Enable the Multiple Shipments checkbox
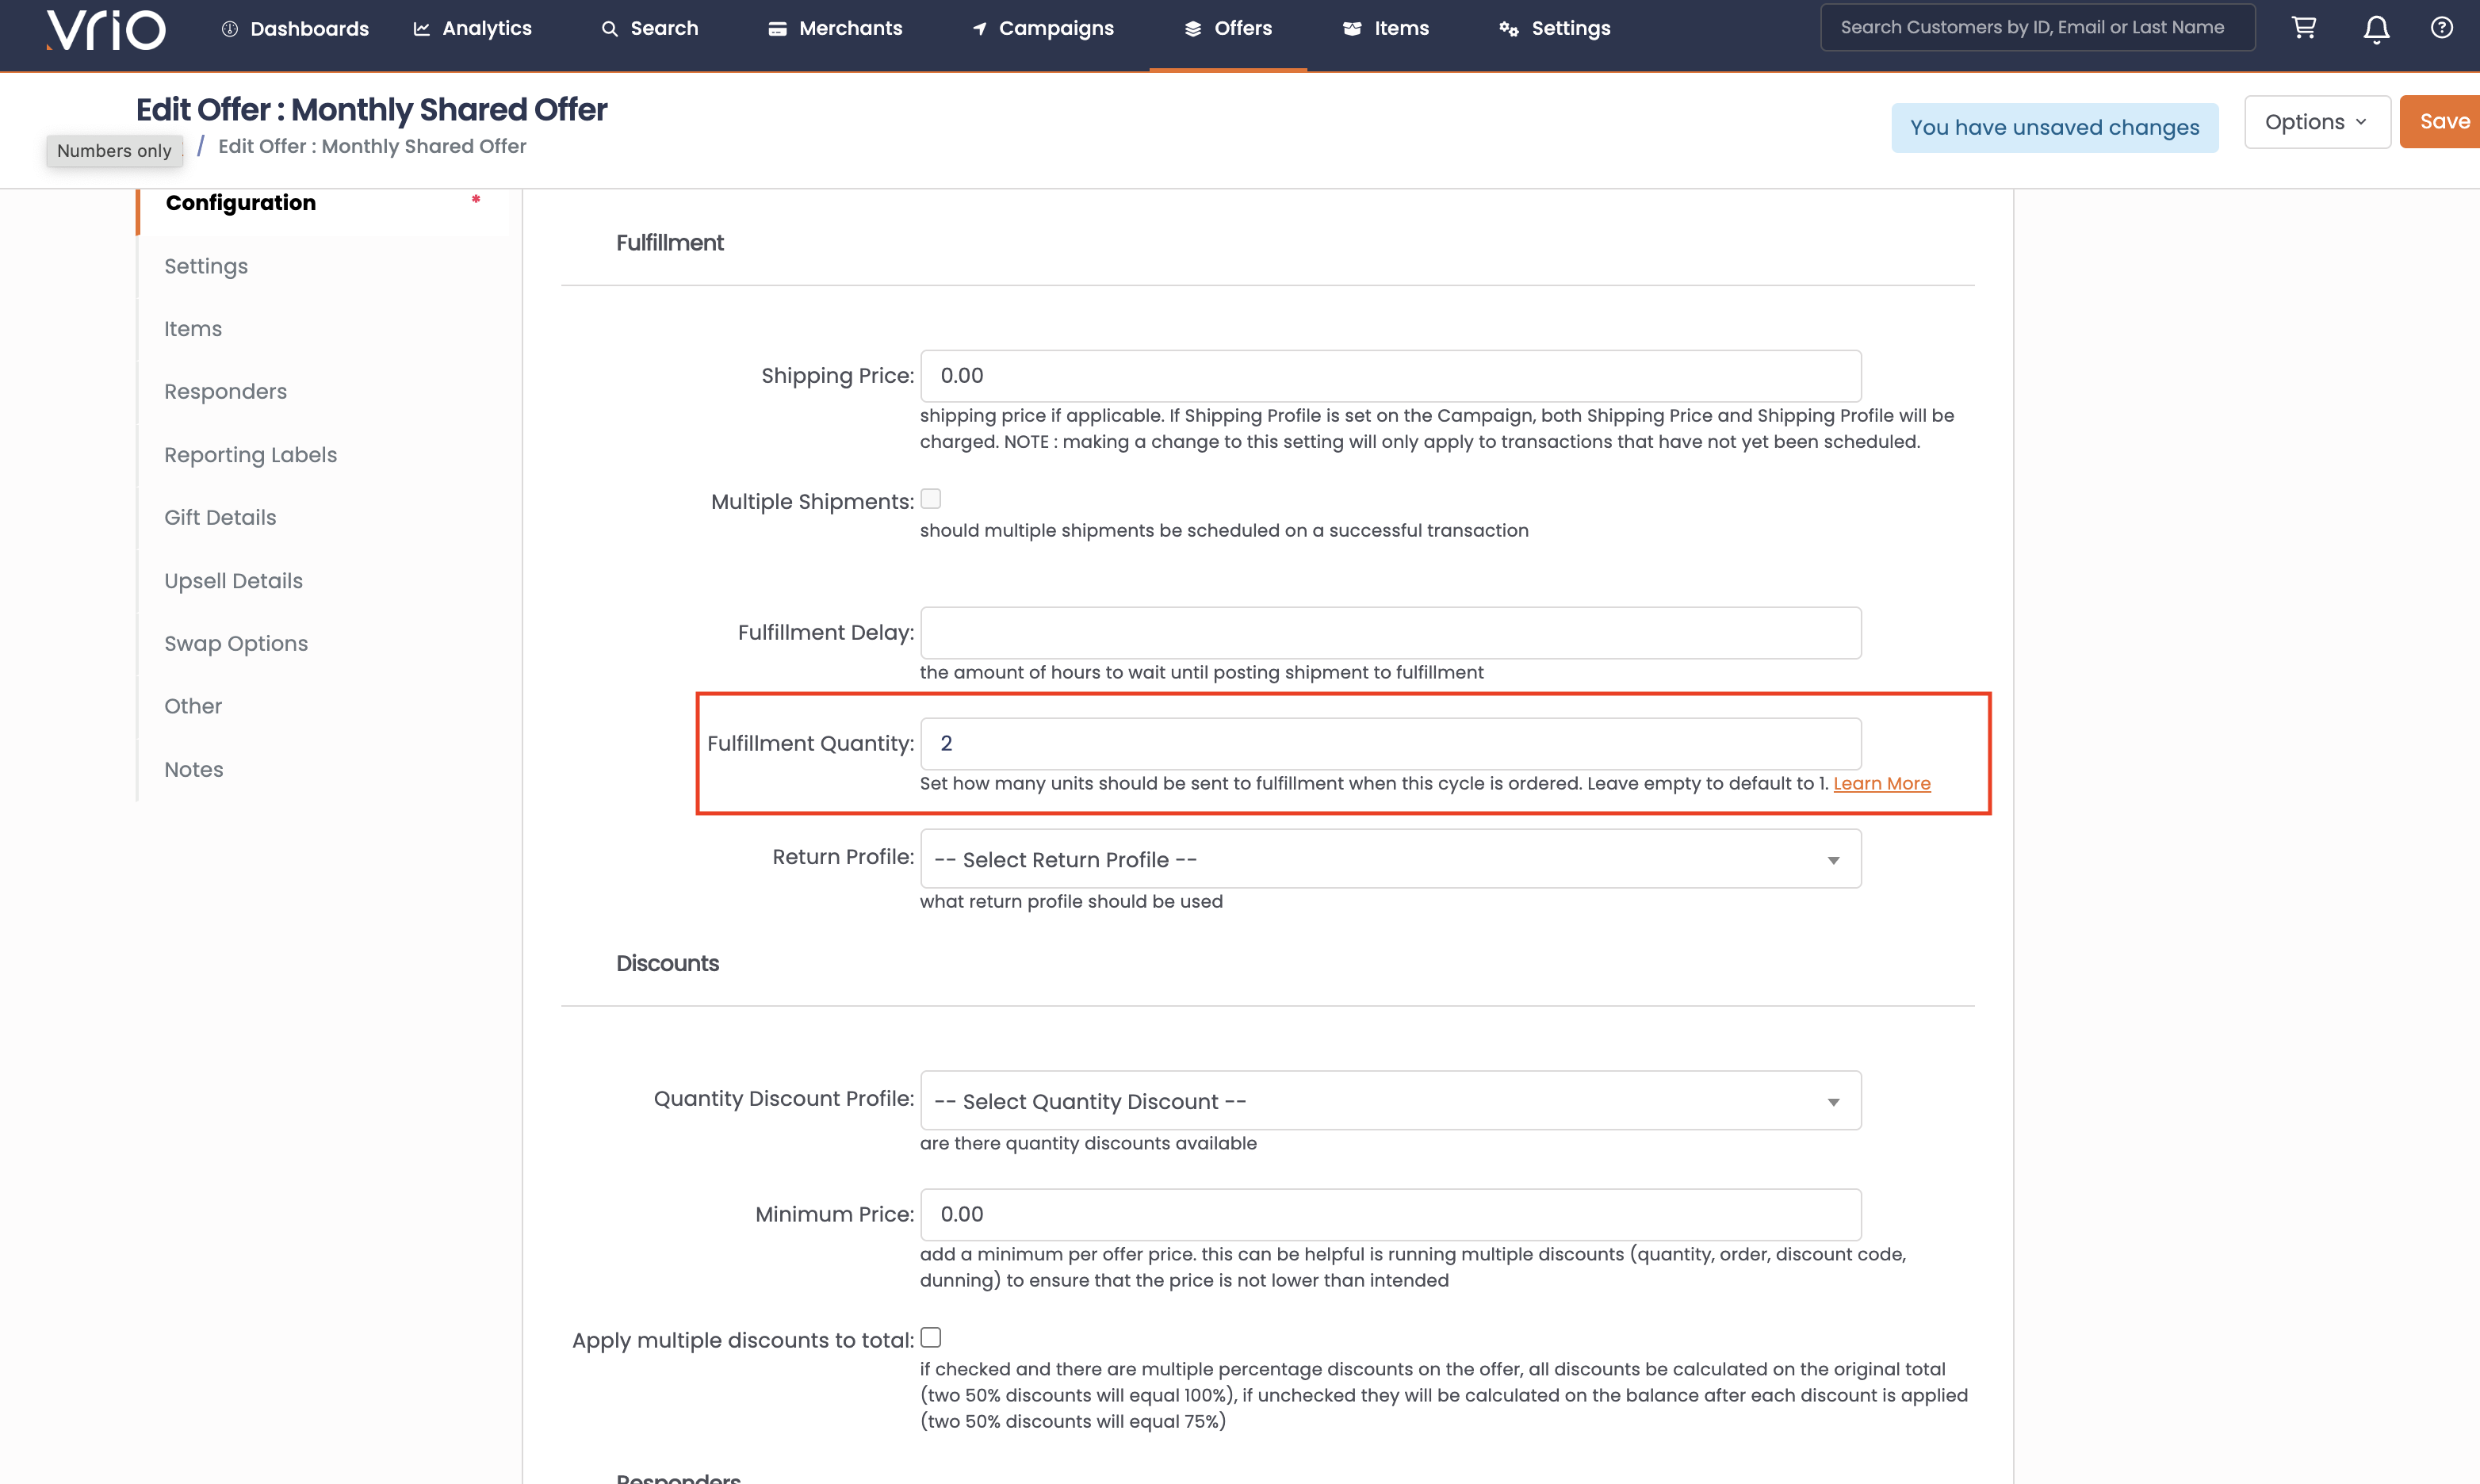The width and height of the screenshot is (2480, 1484). (x=931, y=499)
